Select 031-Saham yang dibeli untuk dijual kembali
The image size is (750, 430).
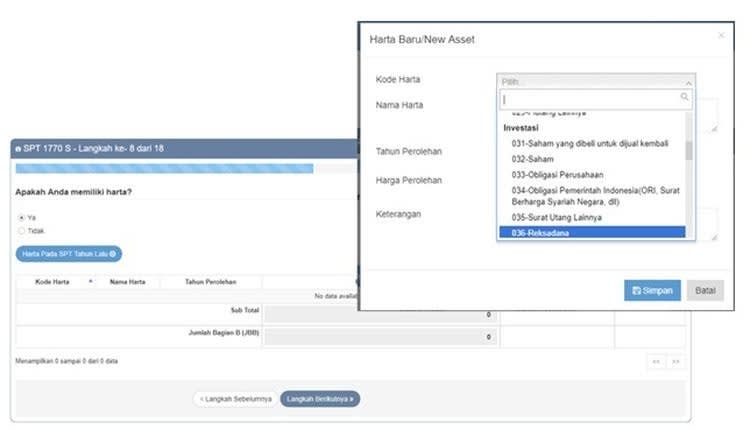coord(591,144)
